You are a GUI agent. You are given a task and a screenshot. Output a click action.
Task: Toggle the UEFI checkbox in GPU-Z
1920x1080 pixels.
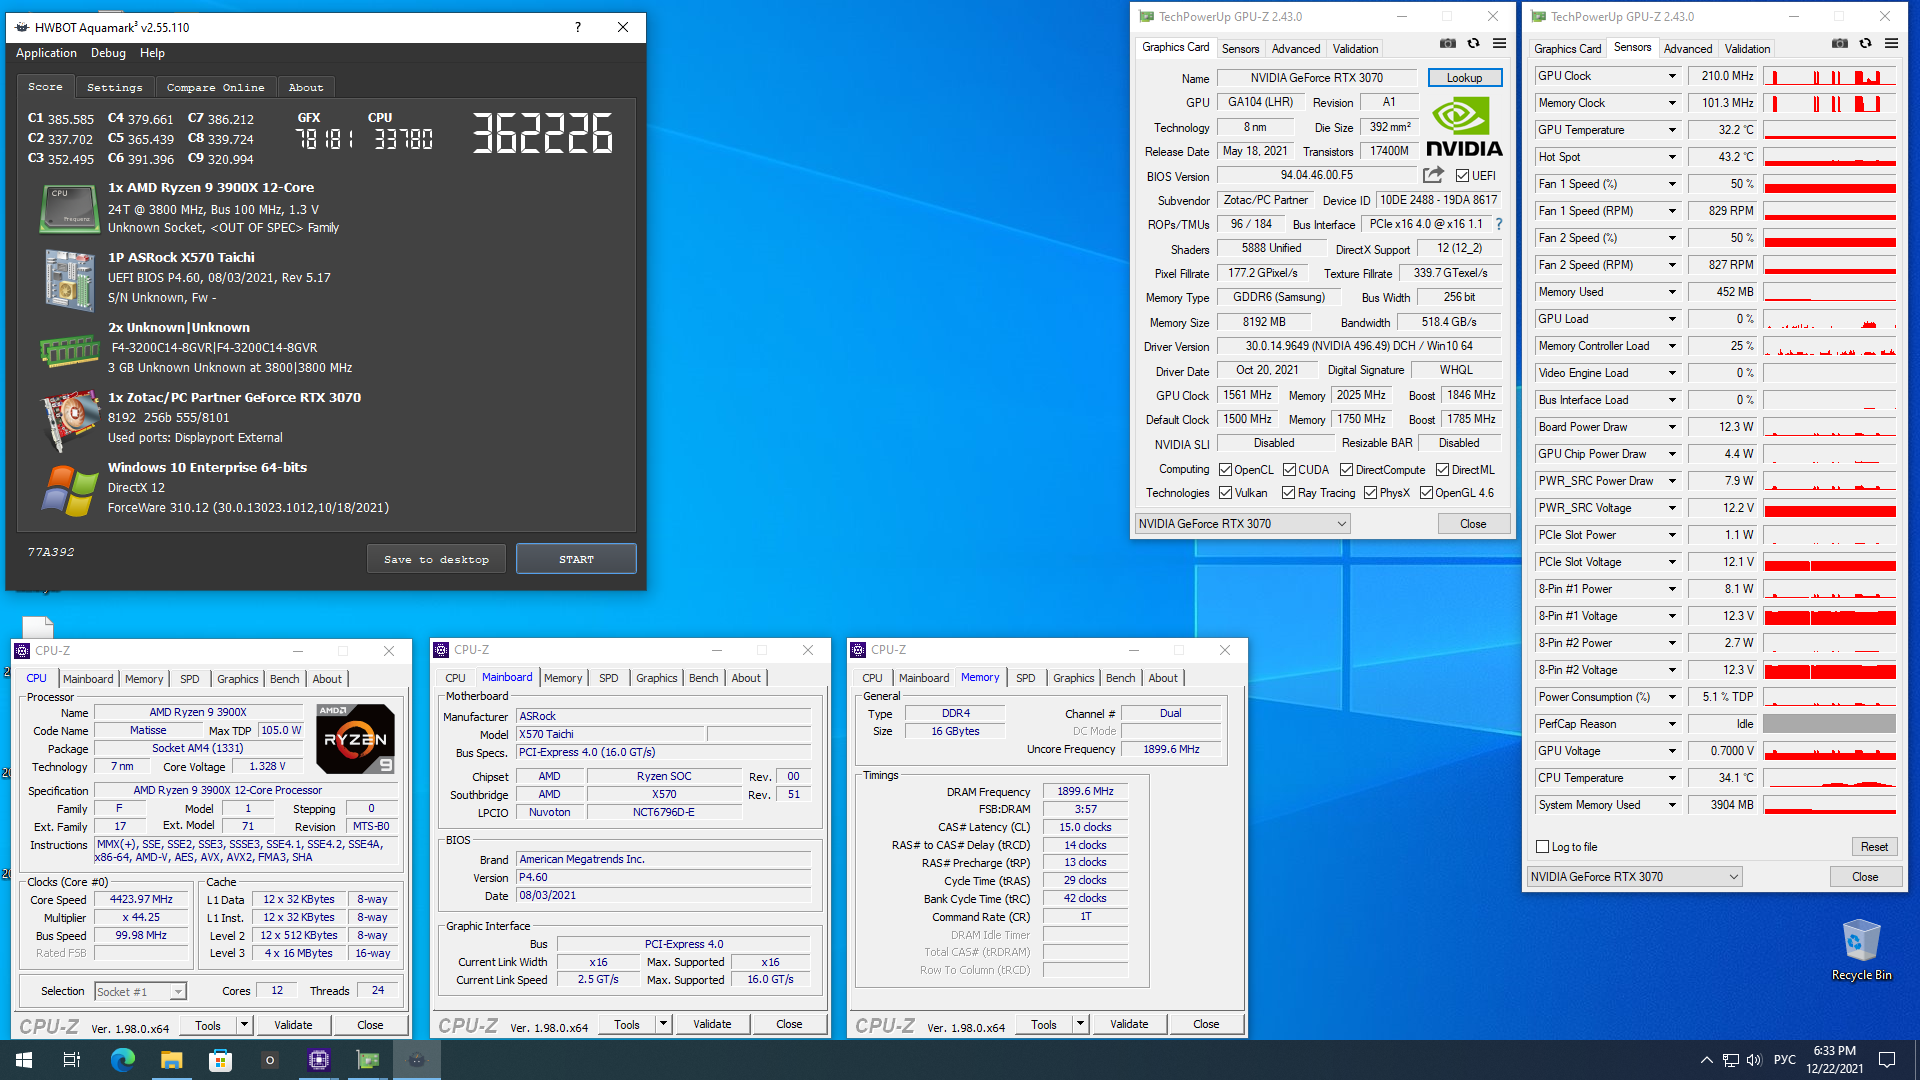(1462, 176)
